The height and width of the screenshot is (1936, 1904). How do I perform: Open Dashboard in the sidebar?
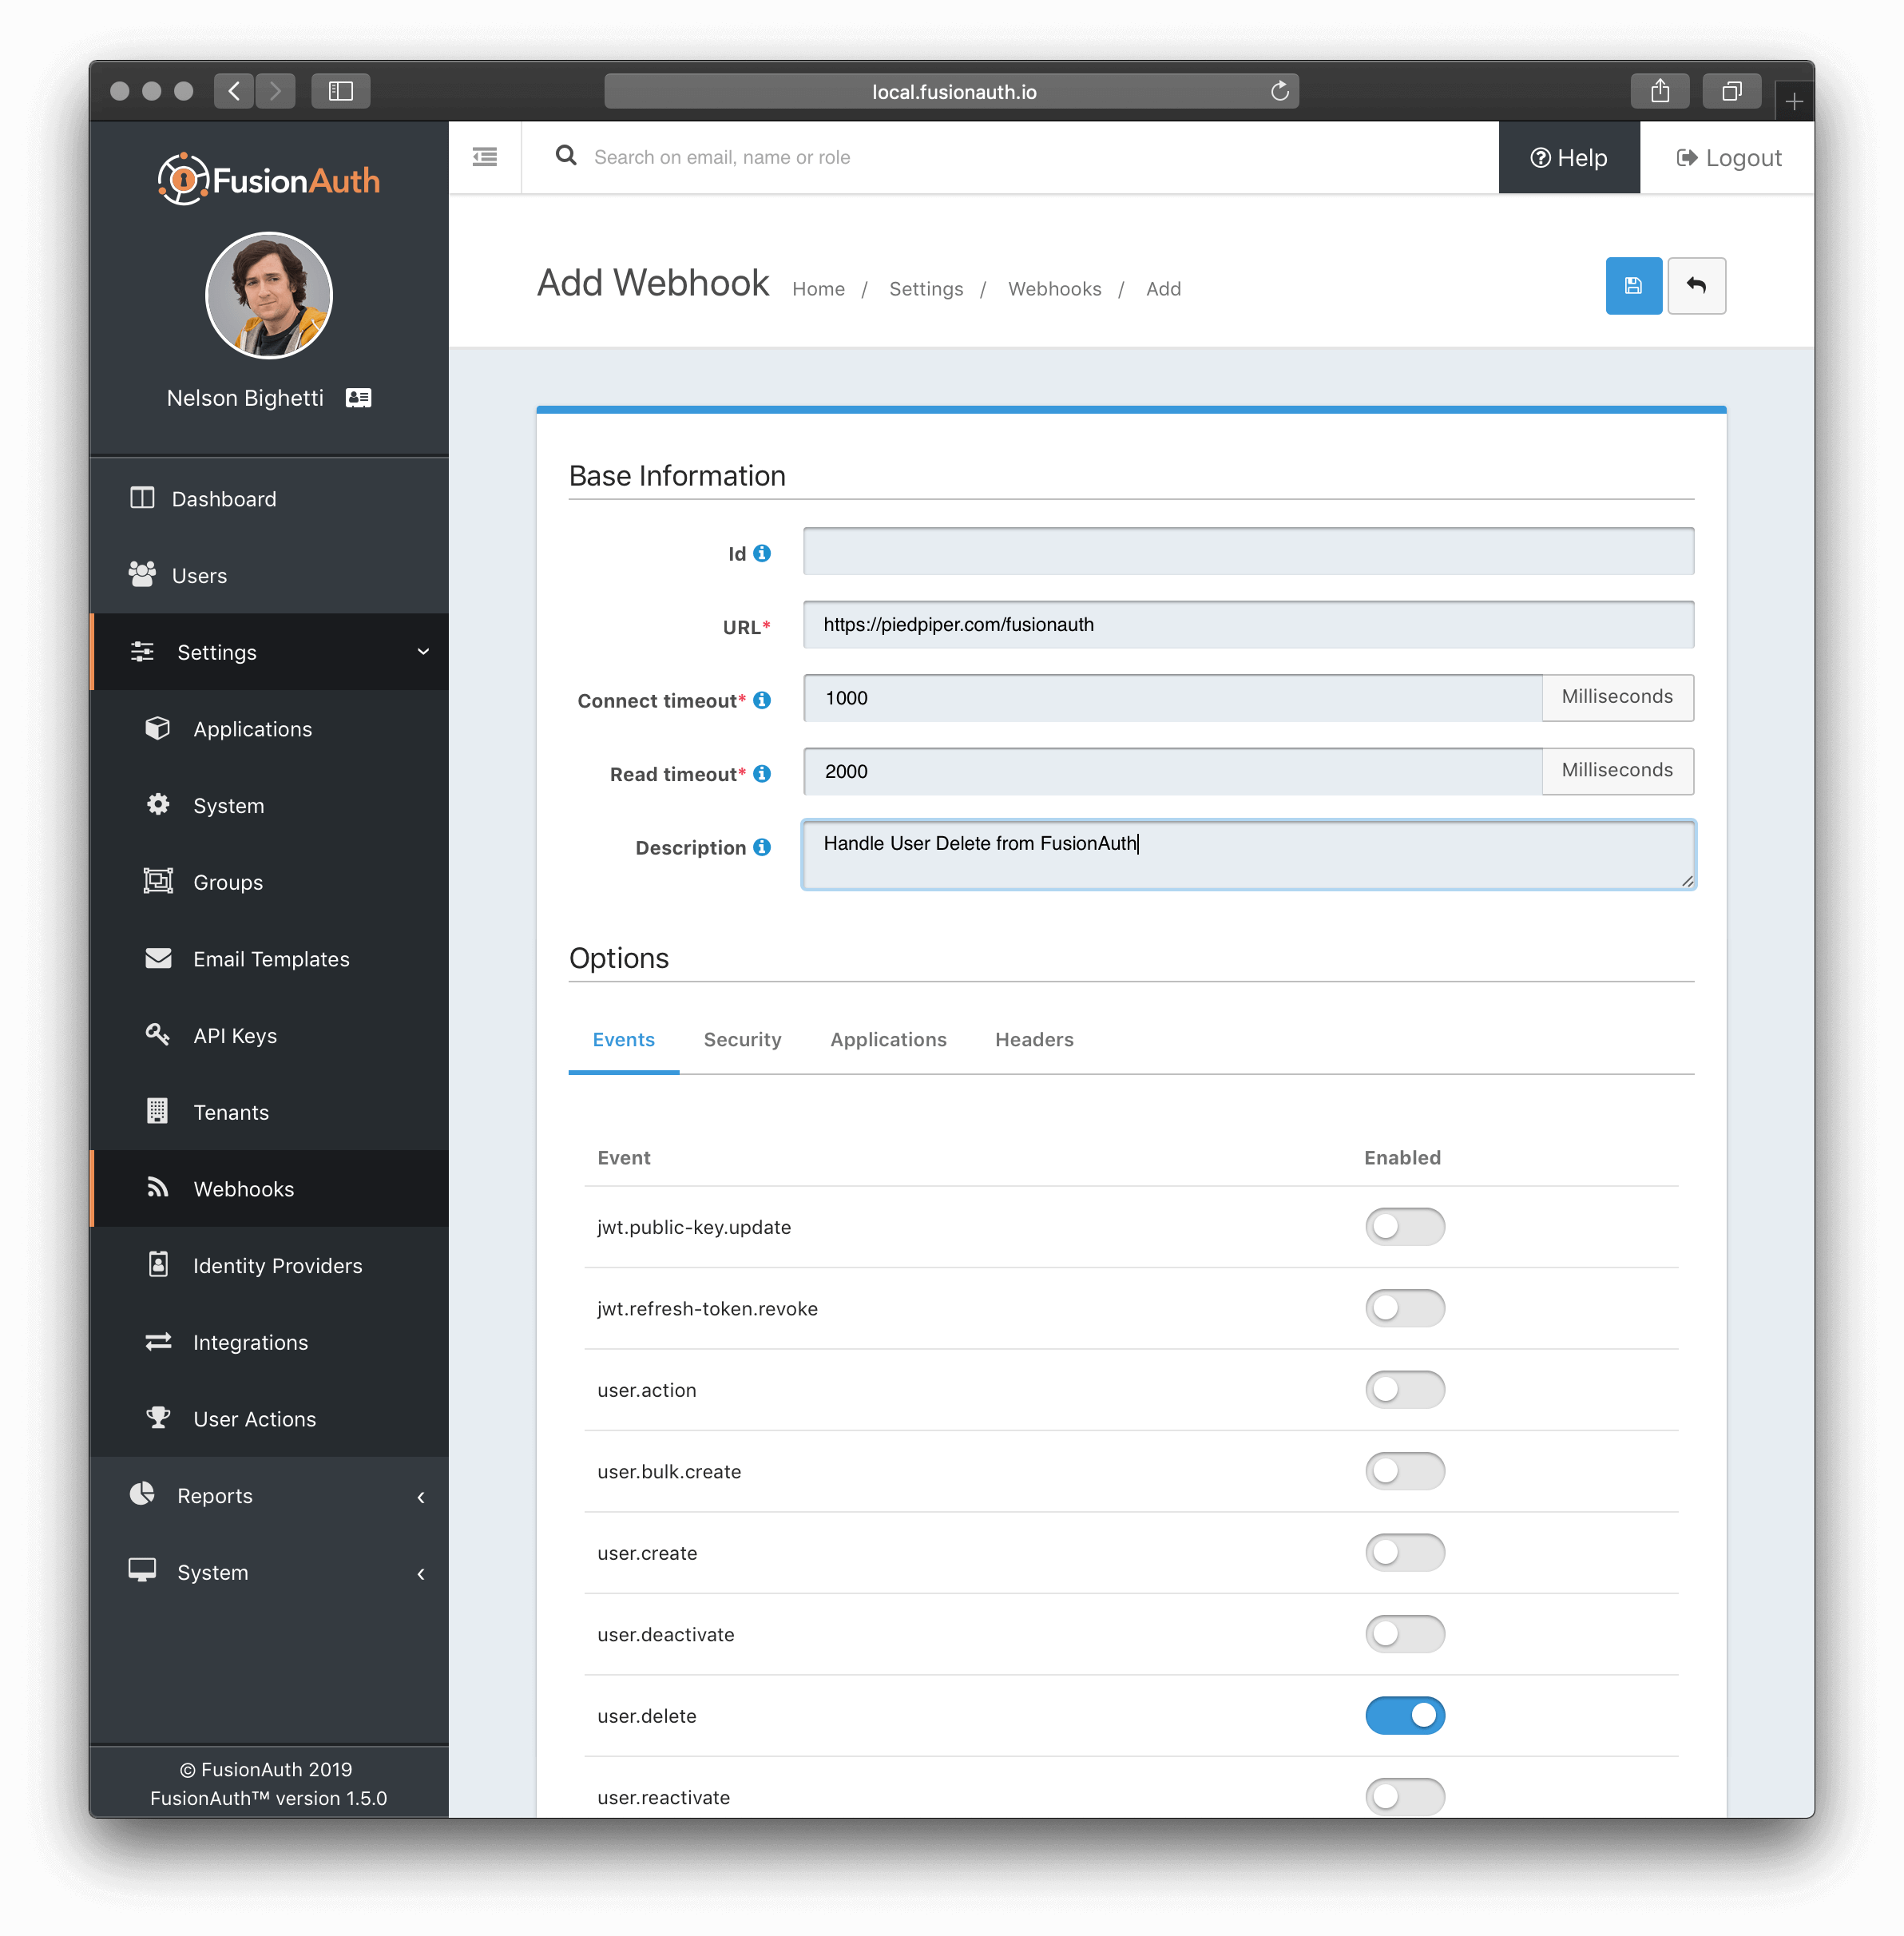(x=269, y=498)
